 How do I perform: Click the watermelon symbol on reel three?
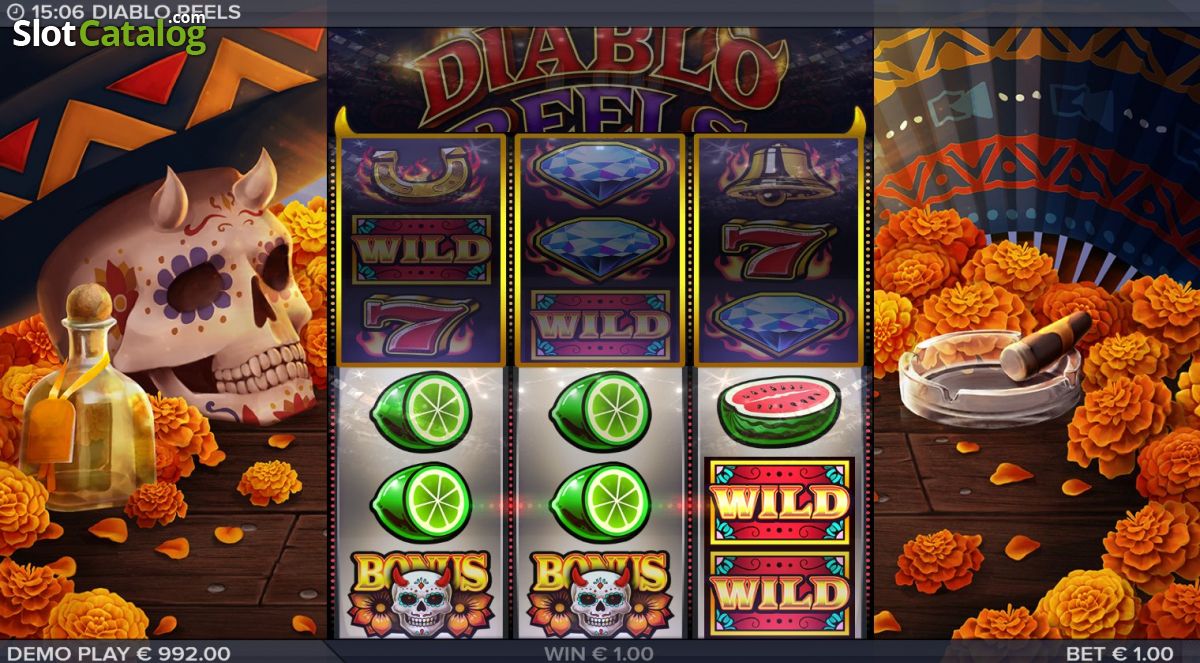pyautogui.click(x=778, y=409)
